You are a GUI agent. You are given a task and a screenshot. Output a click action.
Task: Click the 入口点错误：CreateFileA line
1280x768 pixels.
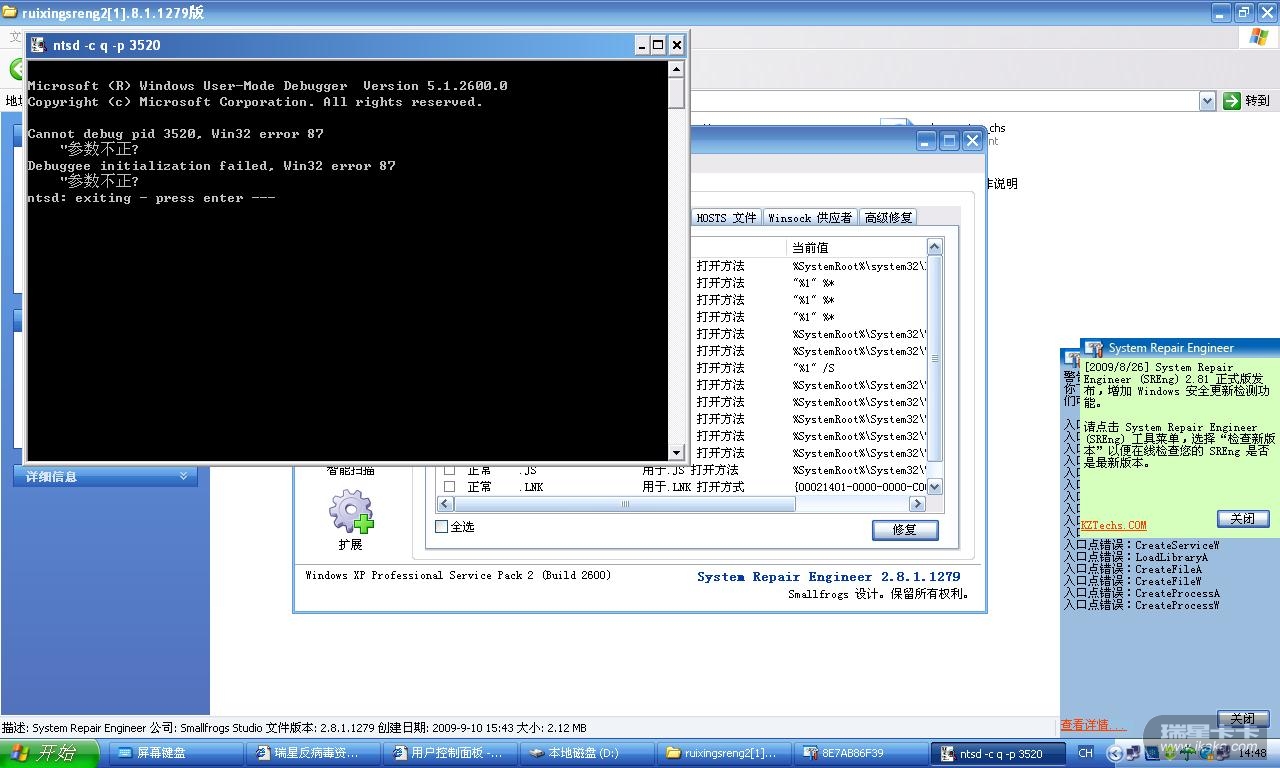pos(1132,570)
